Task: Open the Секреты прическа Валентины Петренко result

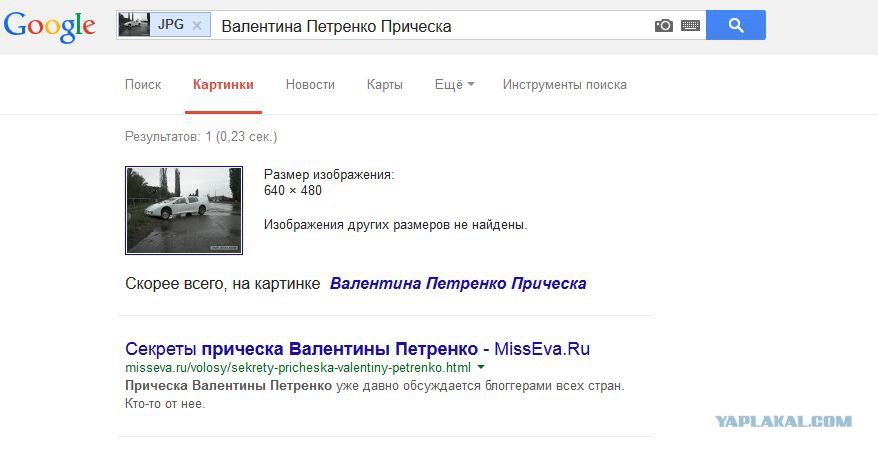Action: tap(357, 349)
